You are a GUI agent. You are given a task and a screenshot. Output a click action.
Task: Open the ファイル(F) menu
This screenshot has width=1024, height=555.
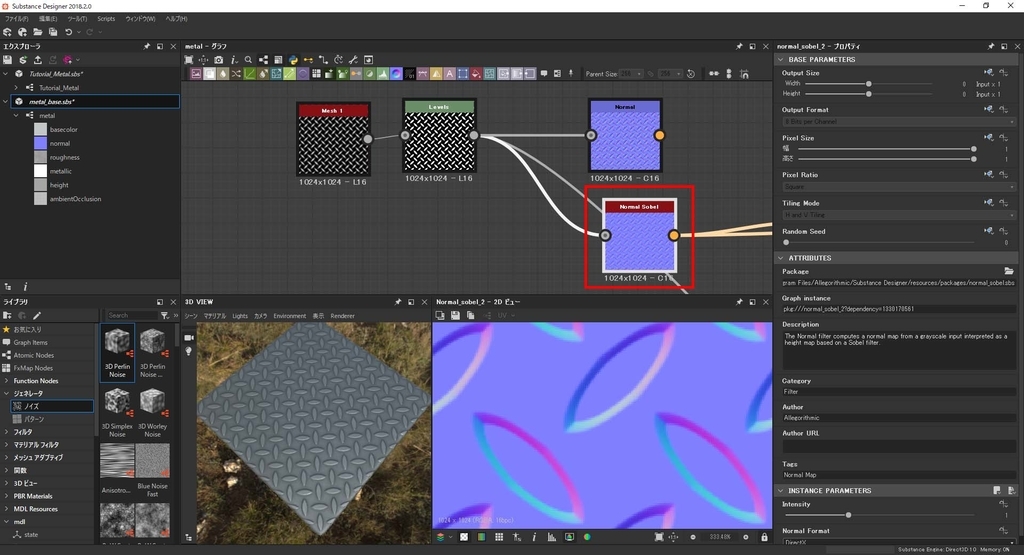tap(17, 19)
